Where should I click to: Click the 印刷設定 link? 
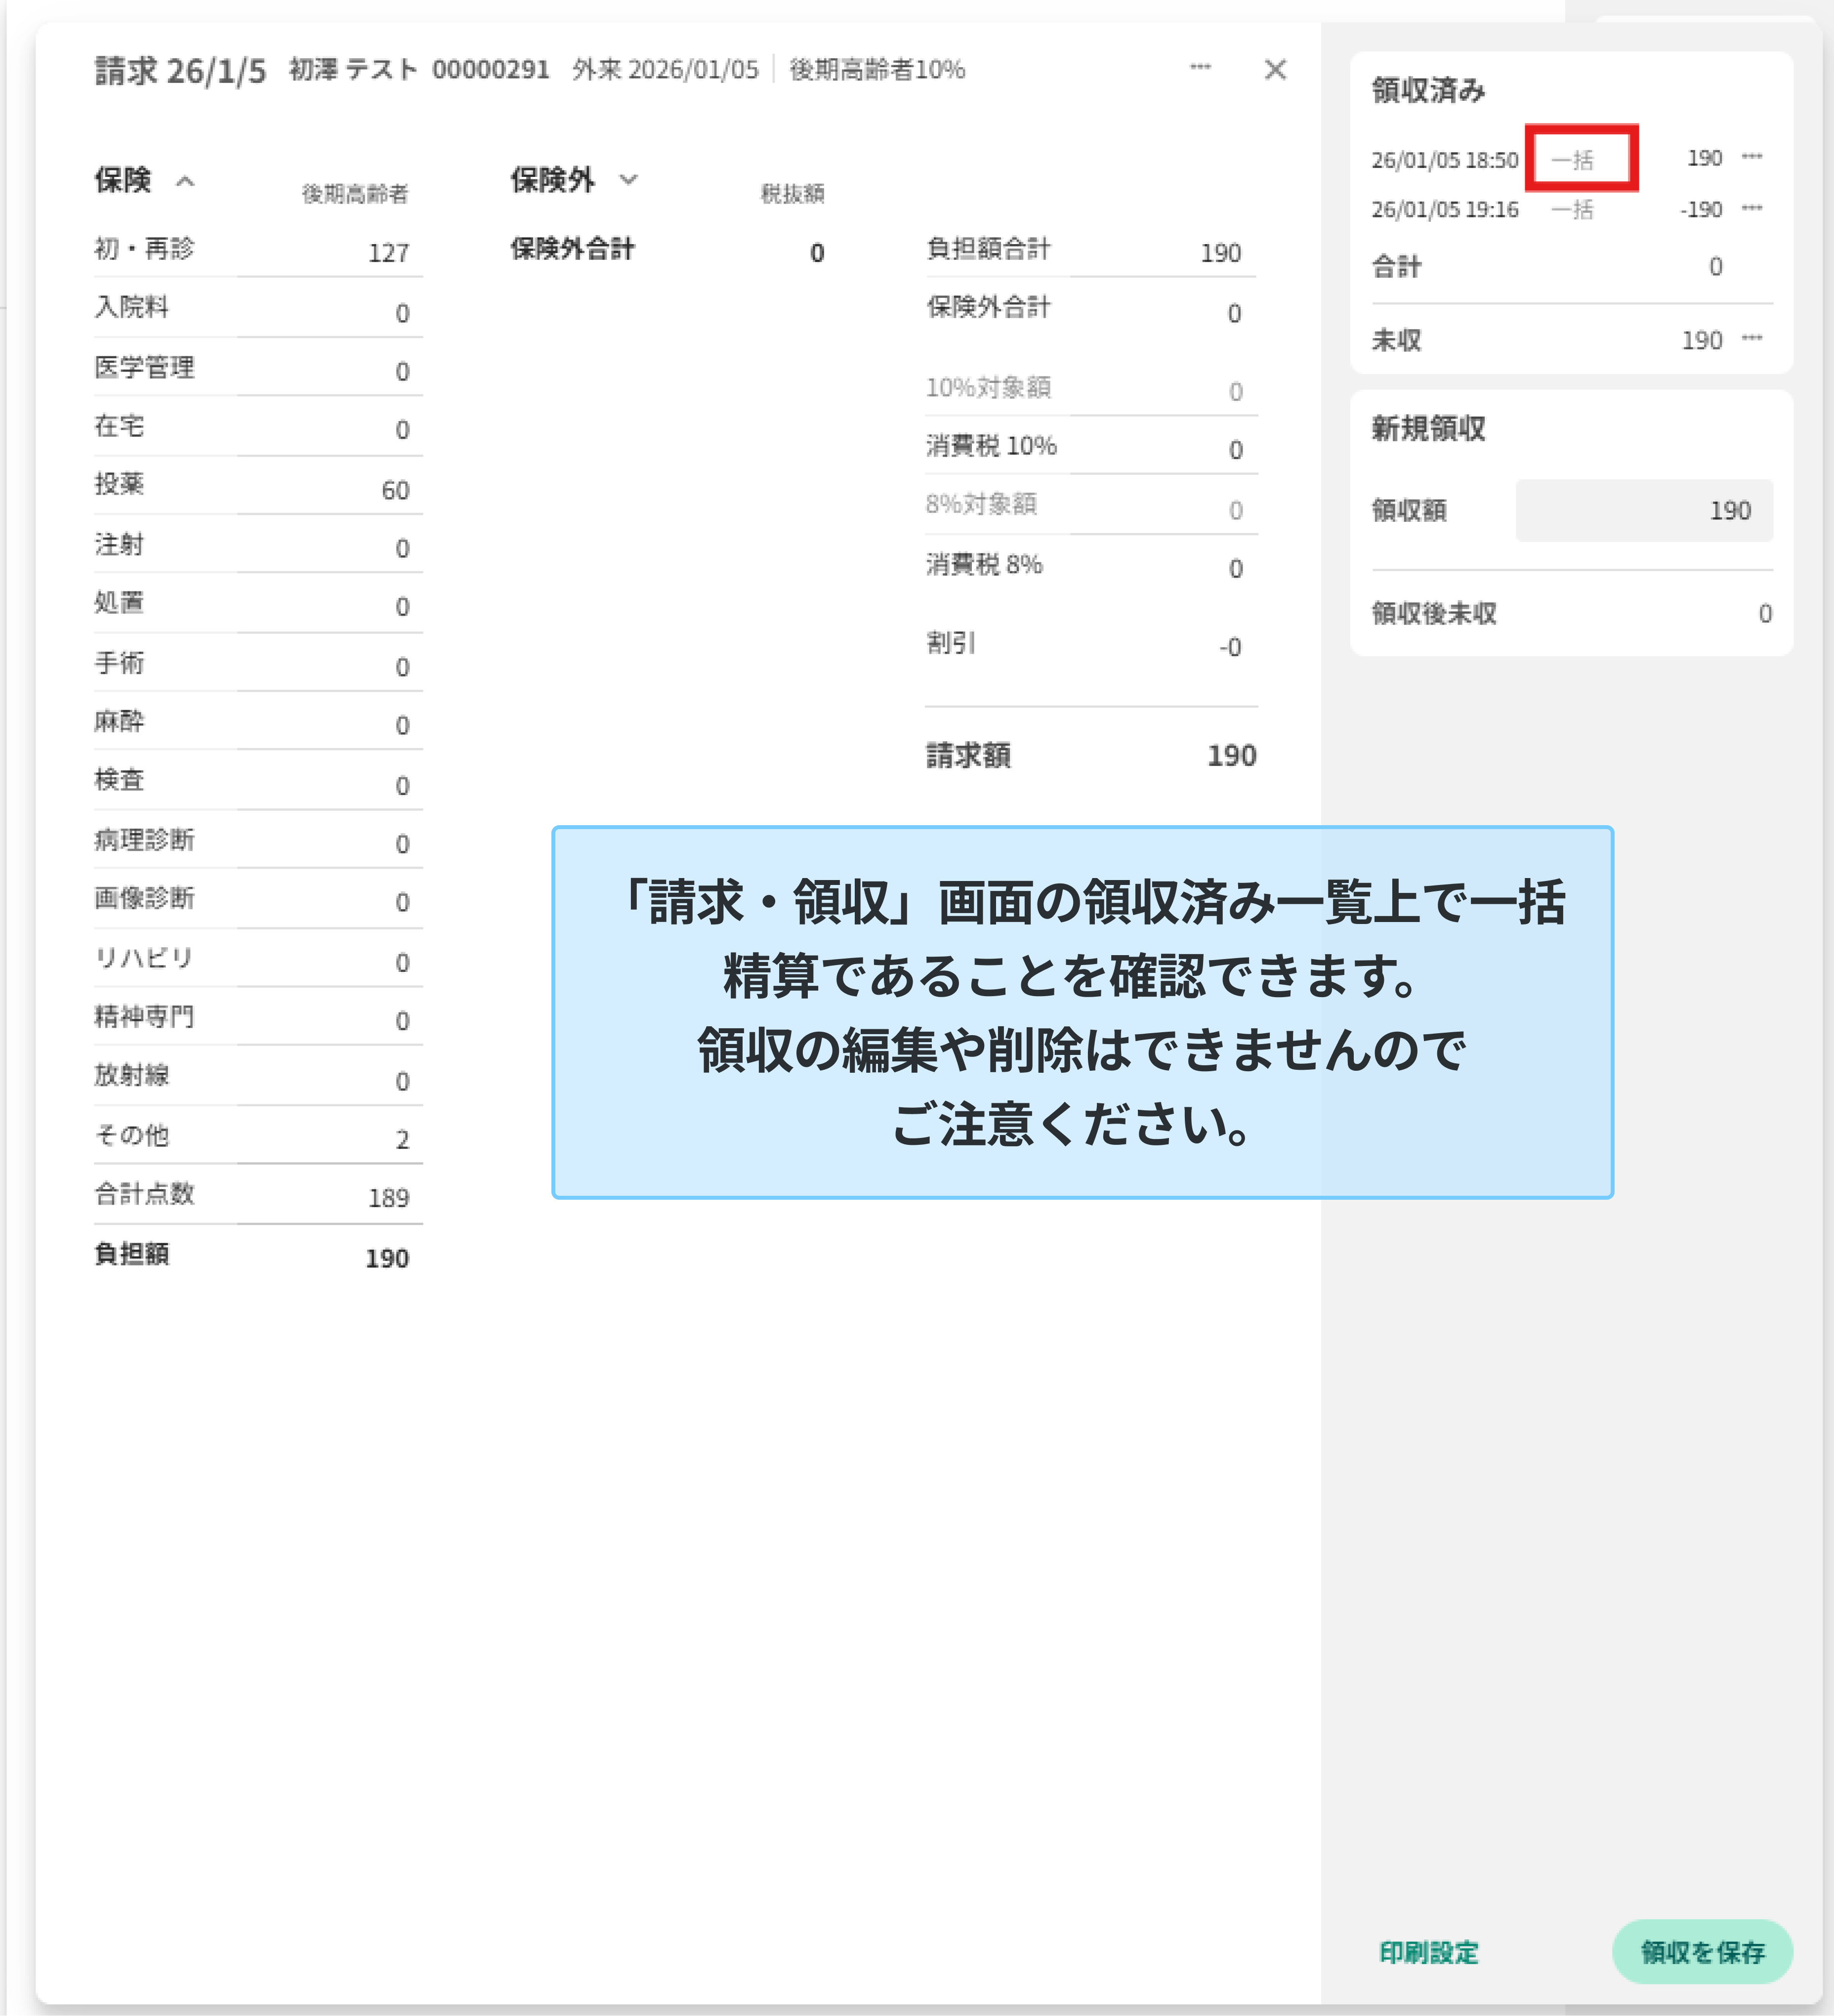point(1428,1952)
